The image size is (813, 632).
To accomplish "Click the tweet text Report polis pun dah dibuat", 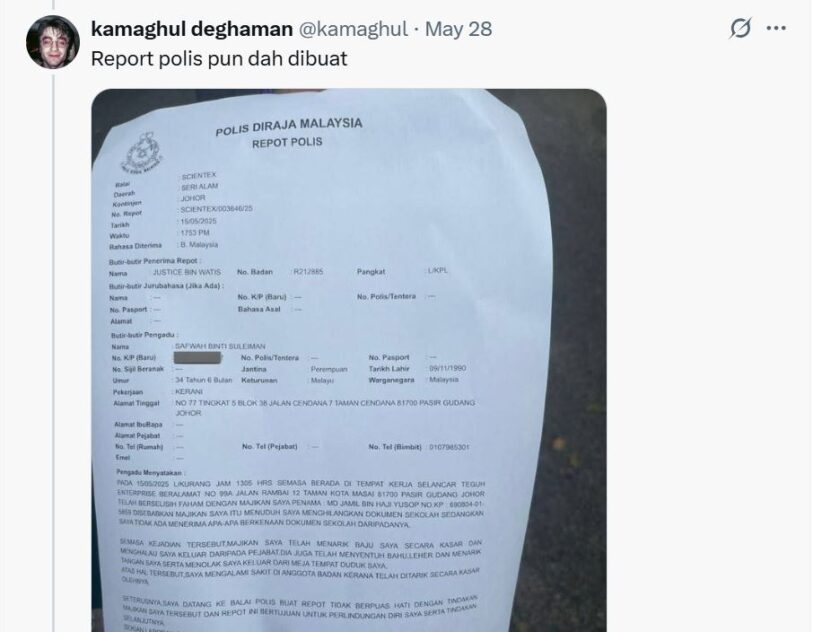I will click(219, 59).
